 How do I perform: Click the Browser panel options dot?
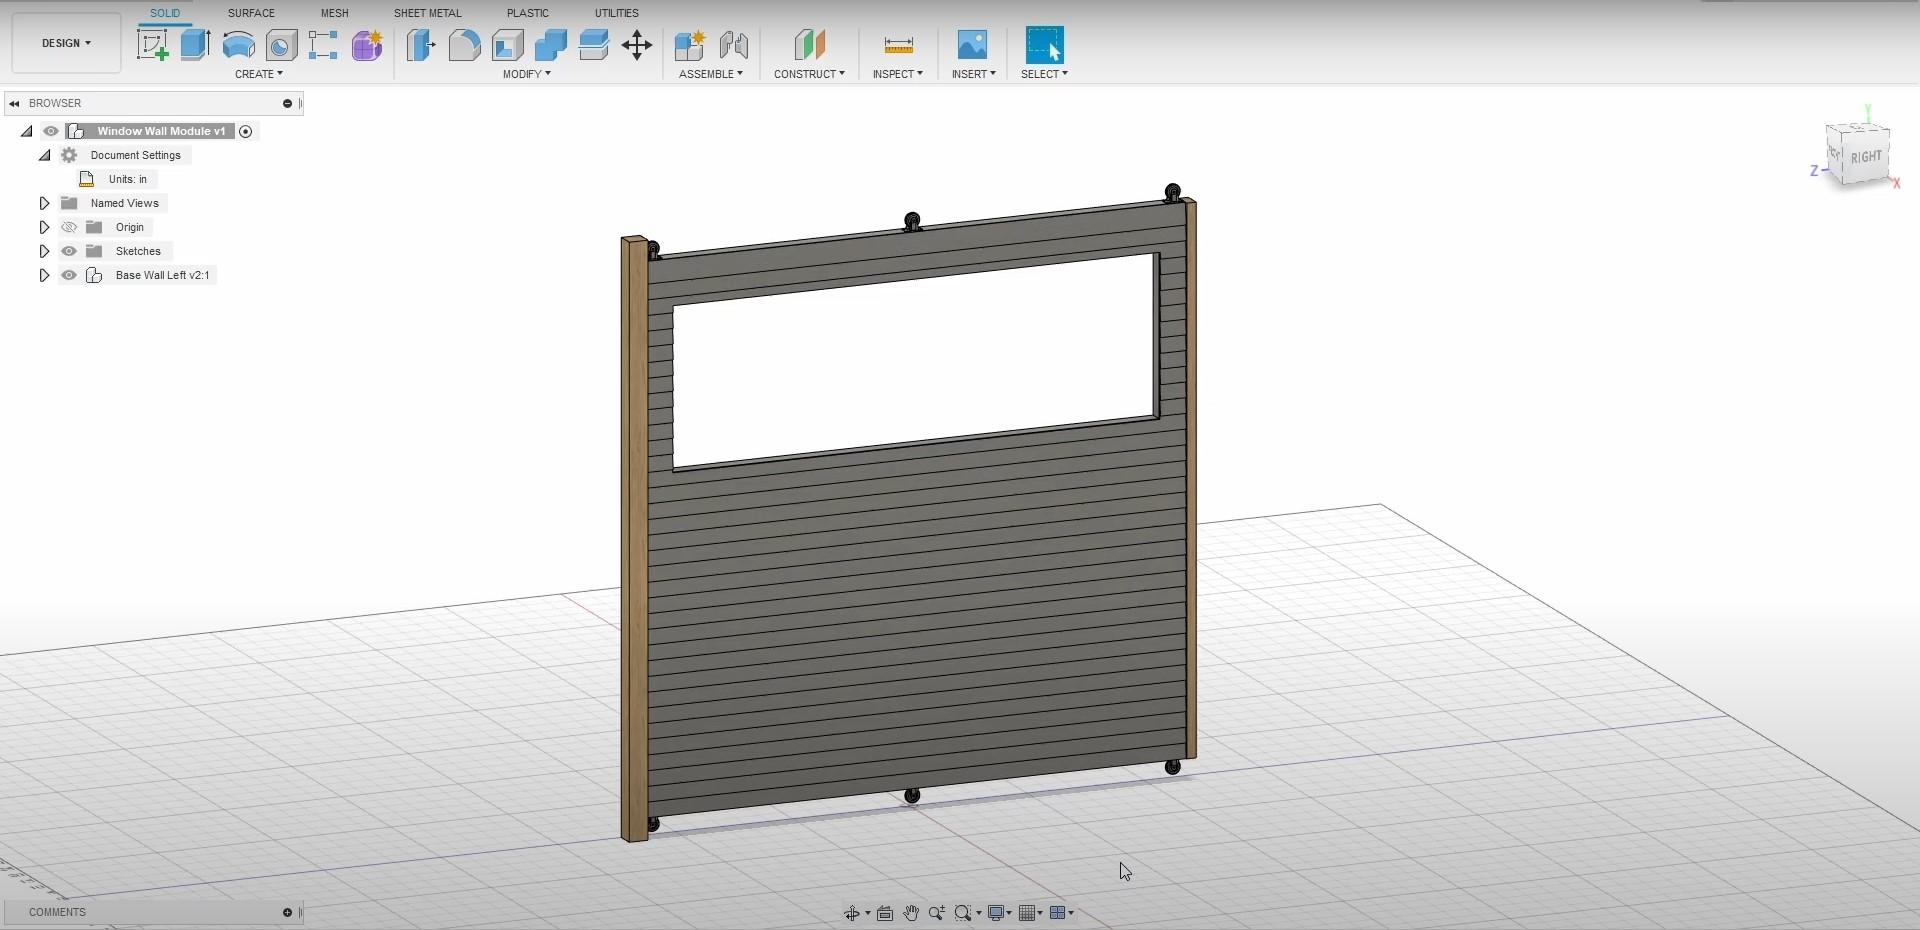click(287, 103)
